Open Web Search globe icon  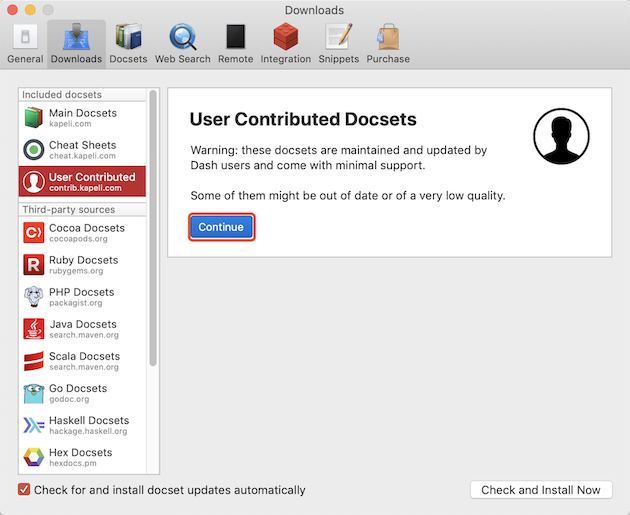click(x=183, y=37)
